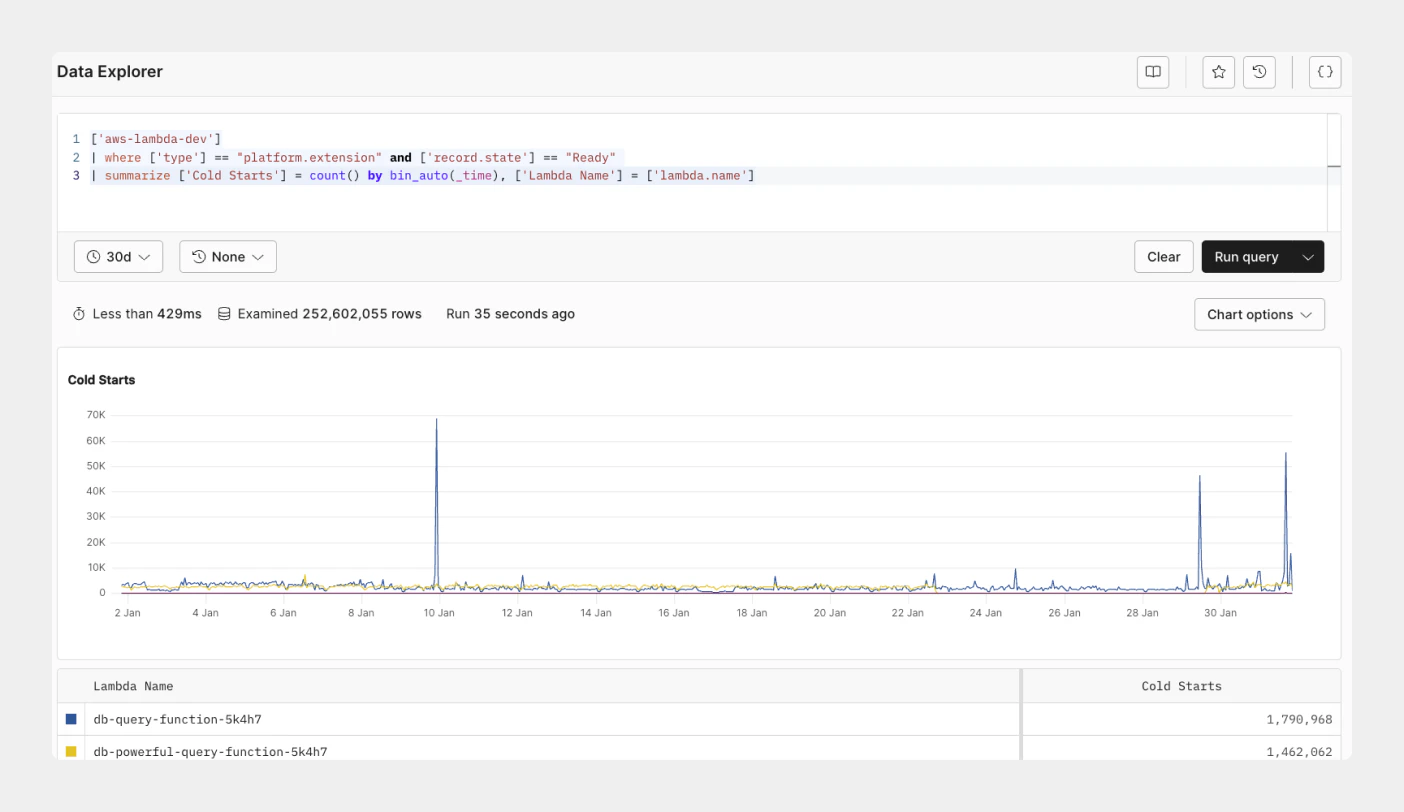Open the query documentation book icon
This screenshot has height=812, width=1404.
click(1152, 72)
